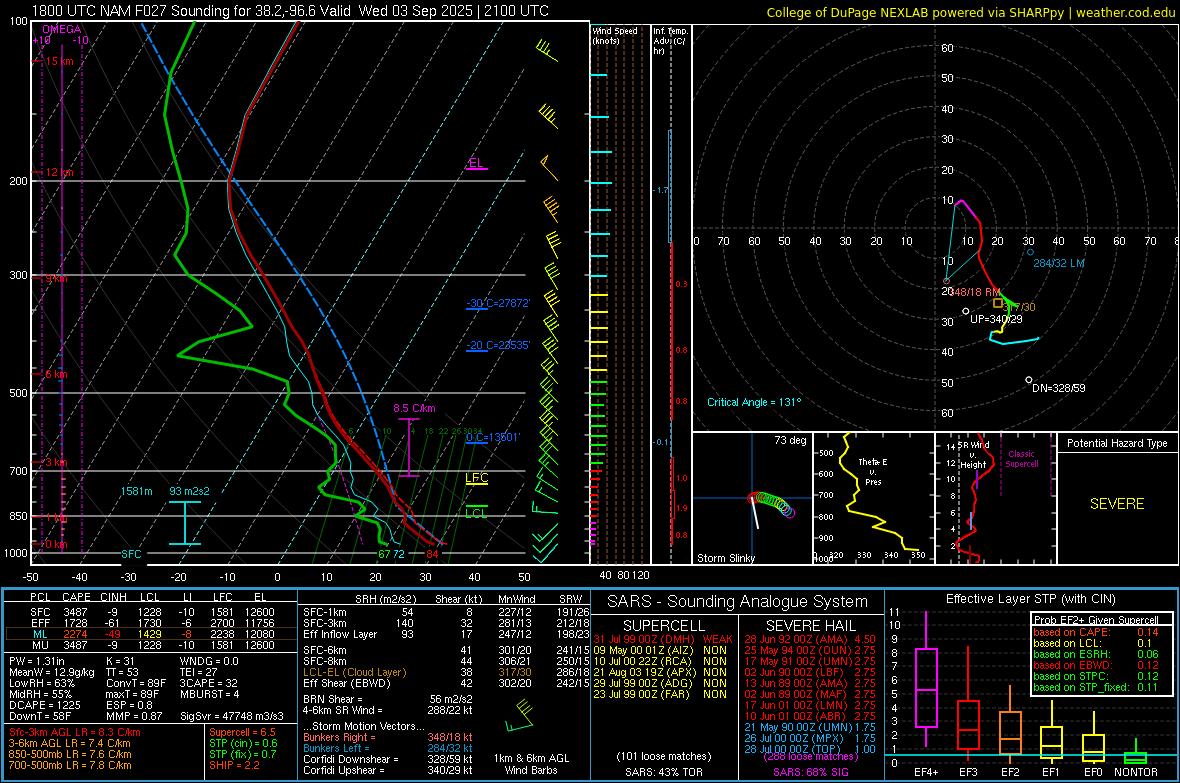Select the highlighted ML parcel row
This screenshot has width=1180, height=783.
pyautogui.click(x=151, y=634)
